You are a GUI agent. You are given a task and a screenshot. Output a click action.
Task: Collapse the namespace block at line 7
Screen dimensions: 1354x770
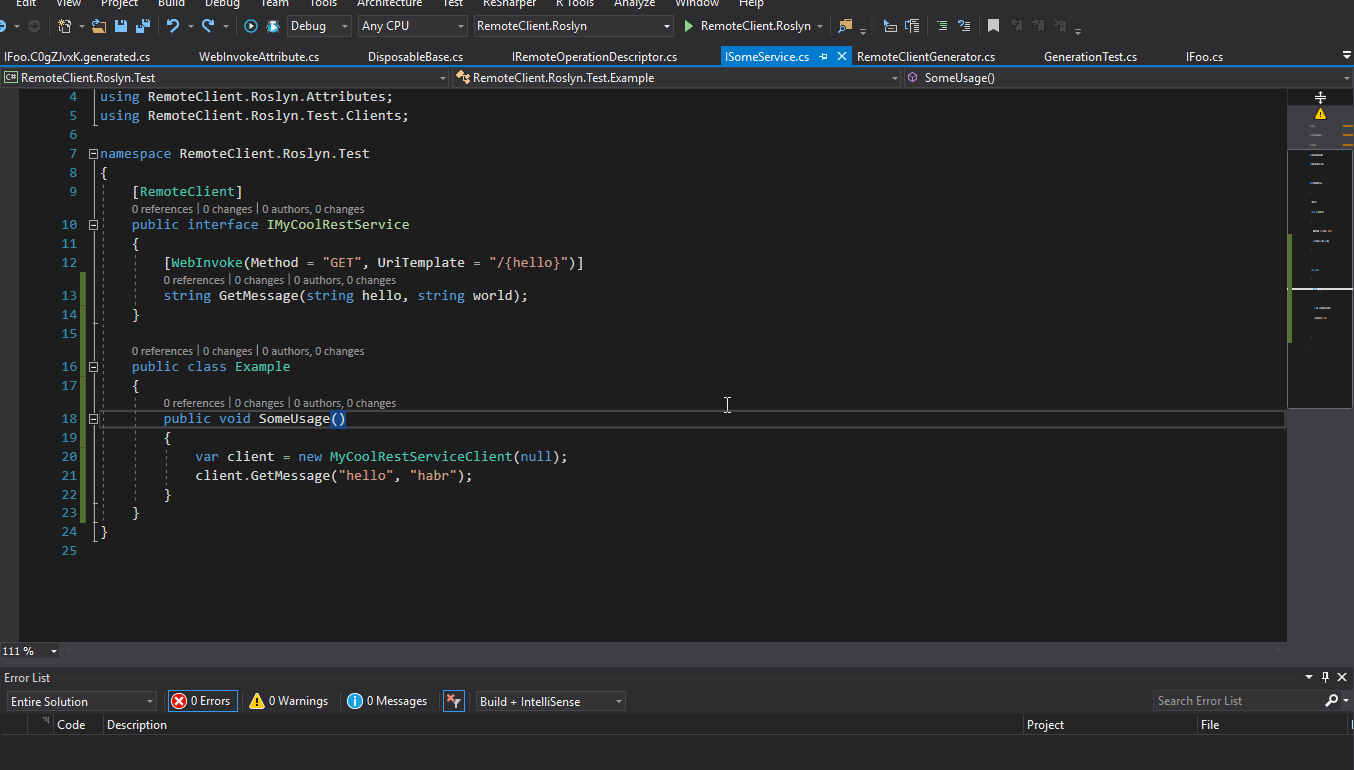93,154
